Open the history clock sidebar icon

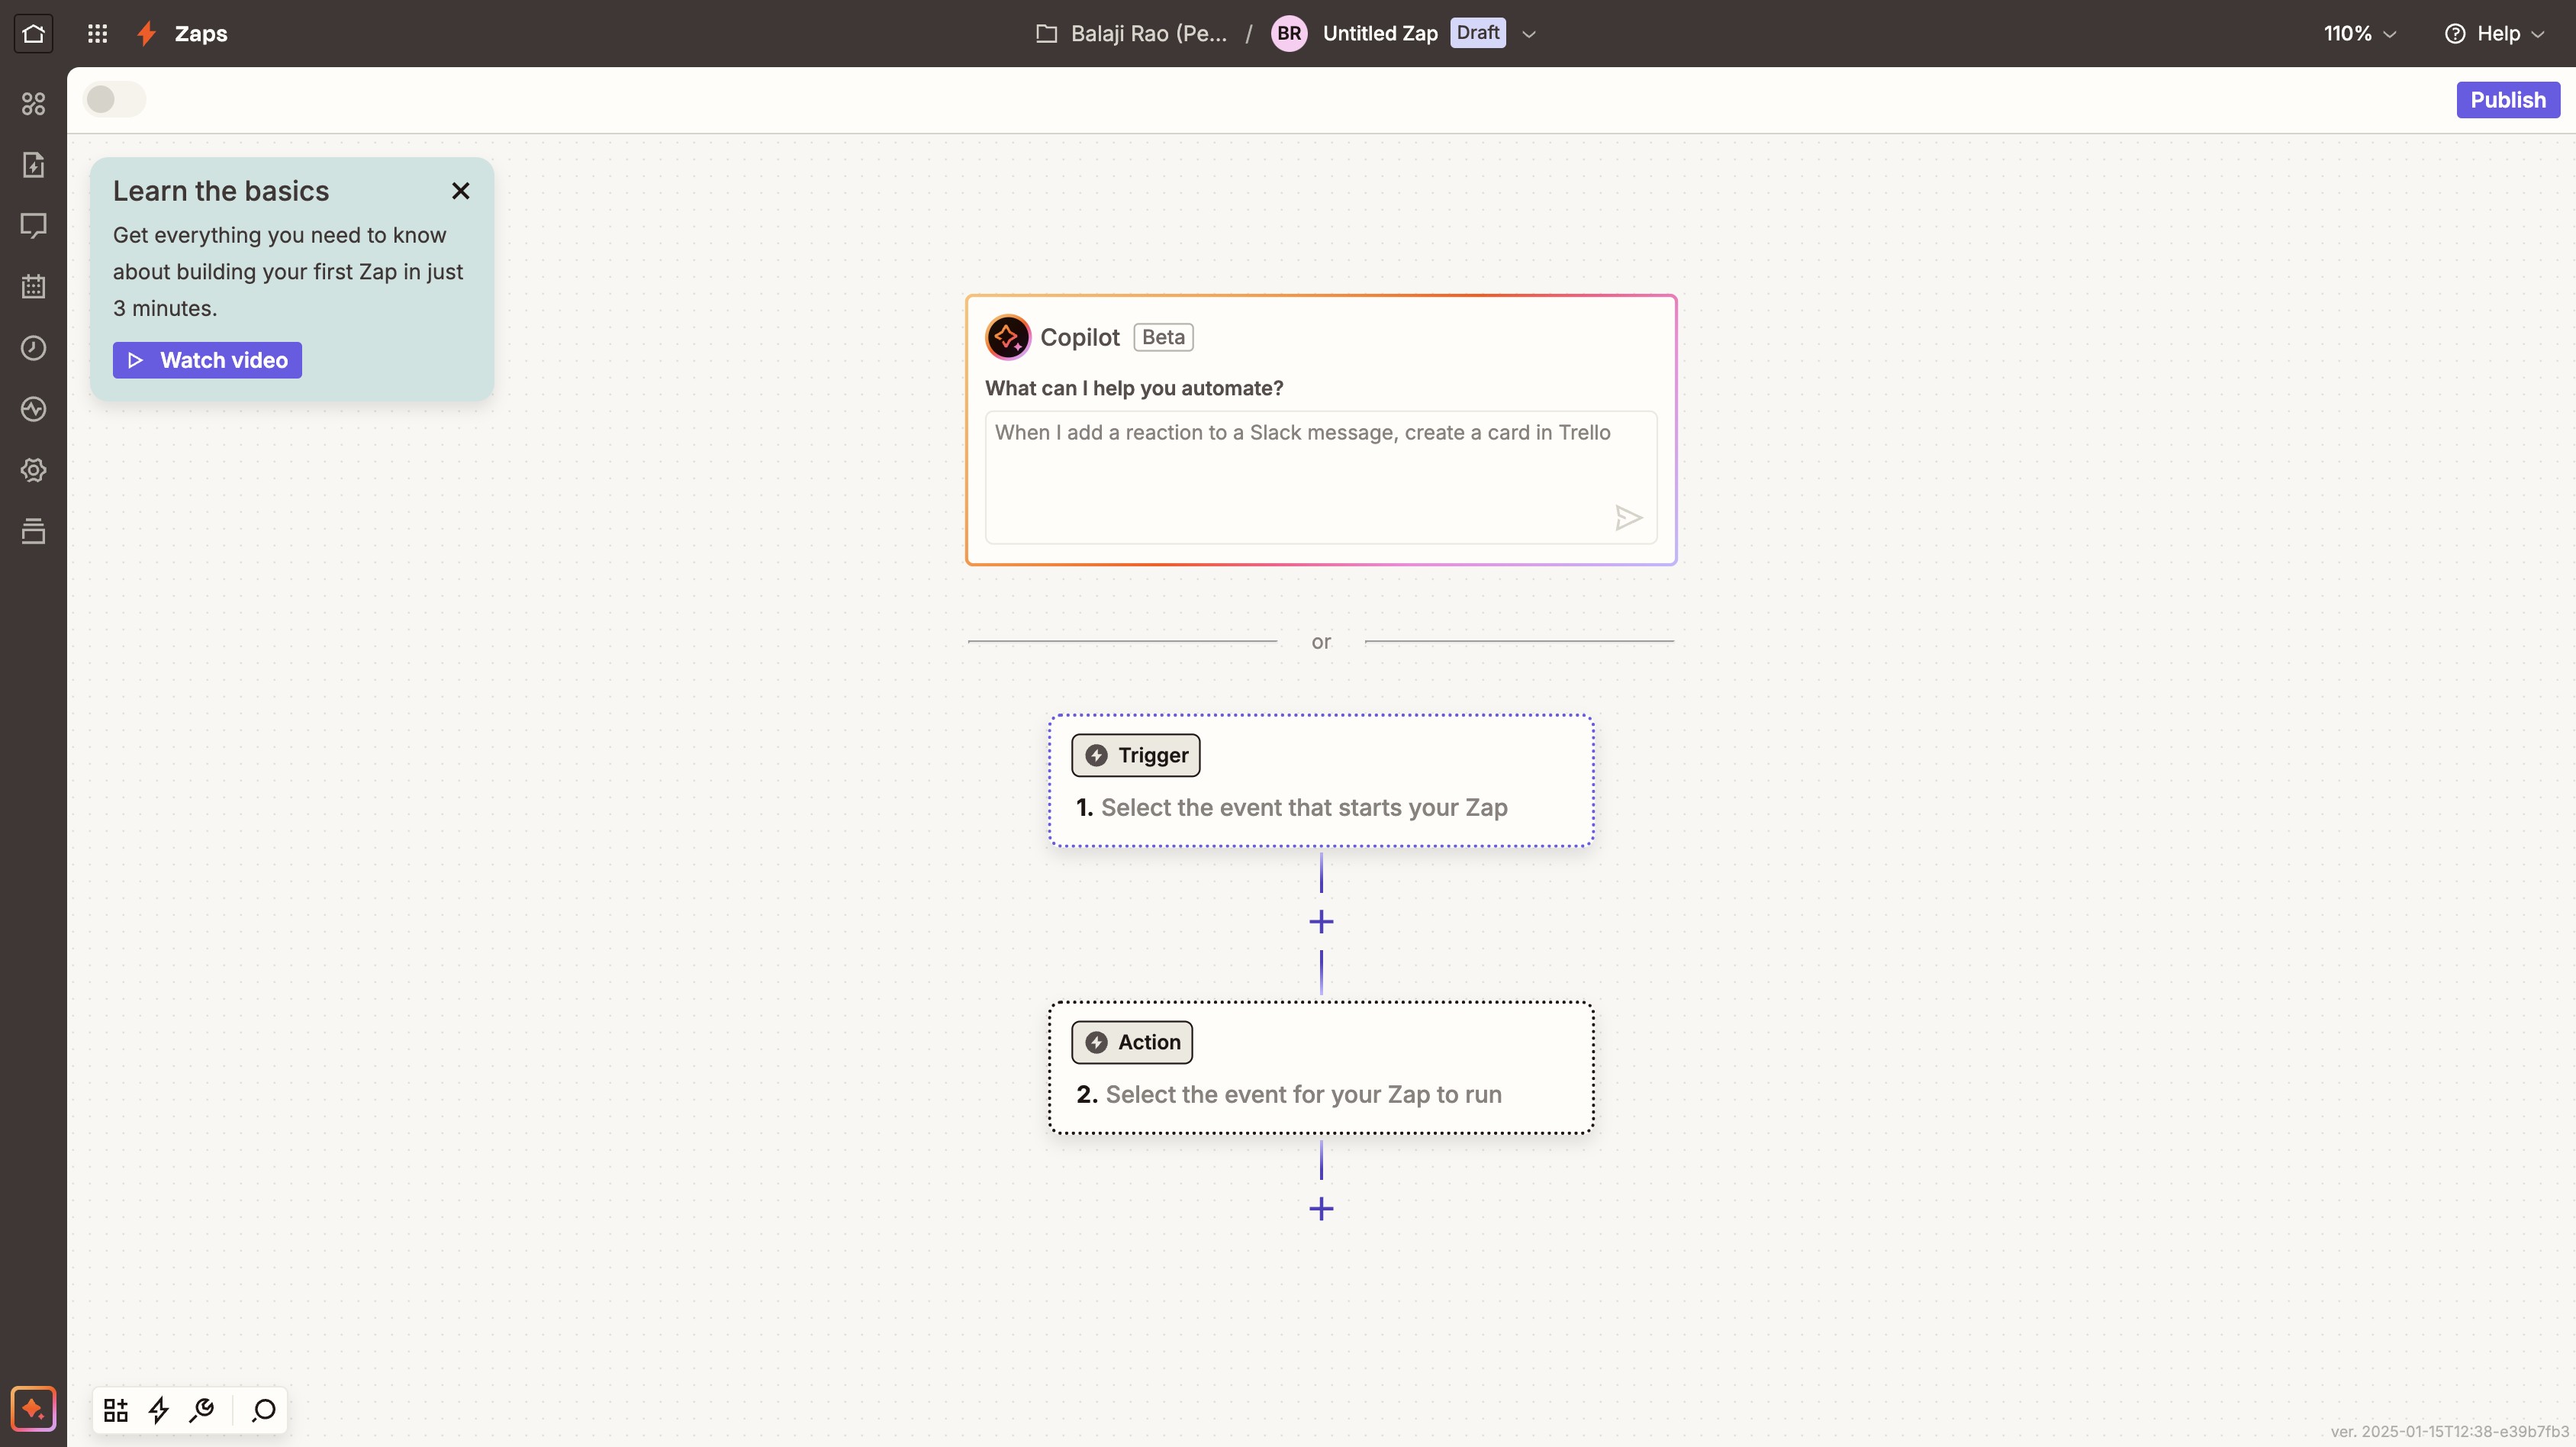pos(33,348)
